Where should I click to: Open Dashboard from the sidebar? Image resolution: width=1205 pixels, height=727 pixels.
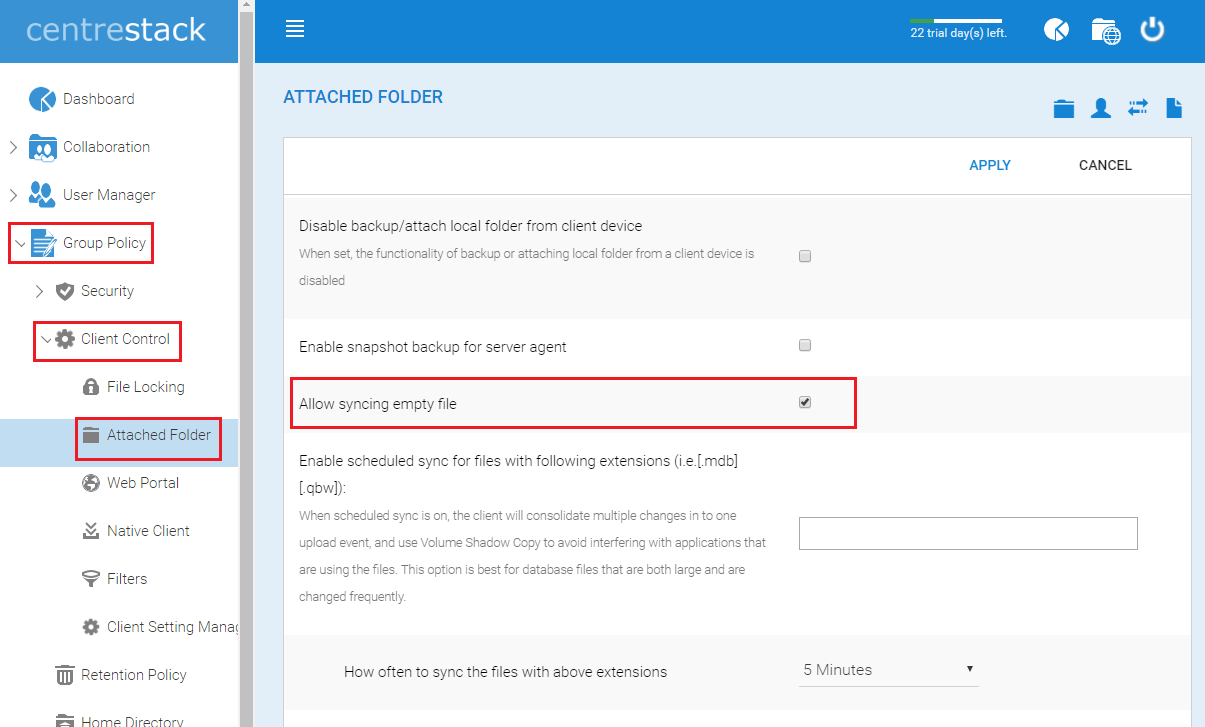click(98, 99)
